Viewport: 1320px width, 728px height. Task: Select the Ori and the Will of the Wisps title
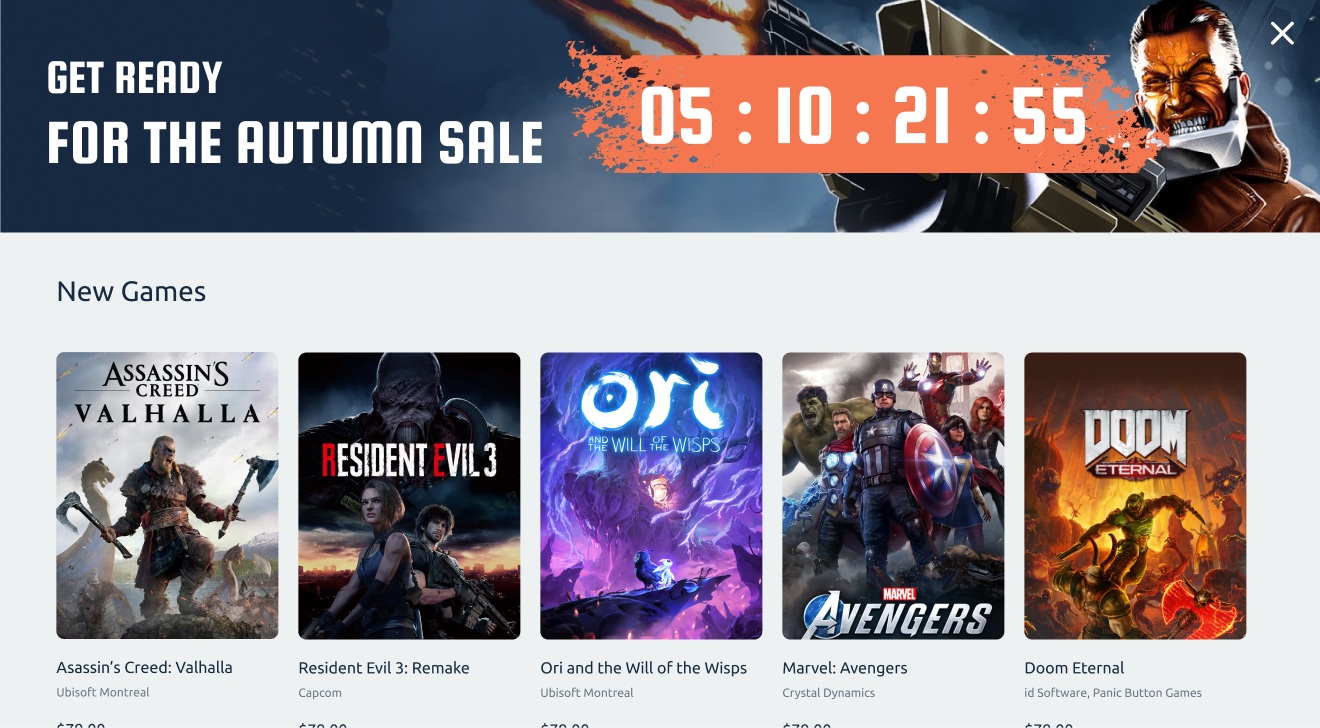point(644,668)
